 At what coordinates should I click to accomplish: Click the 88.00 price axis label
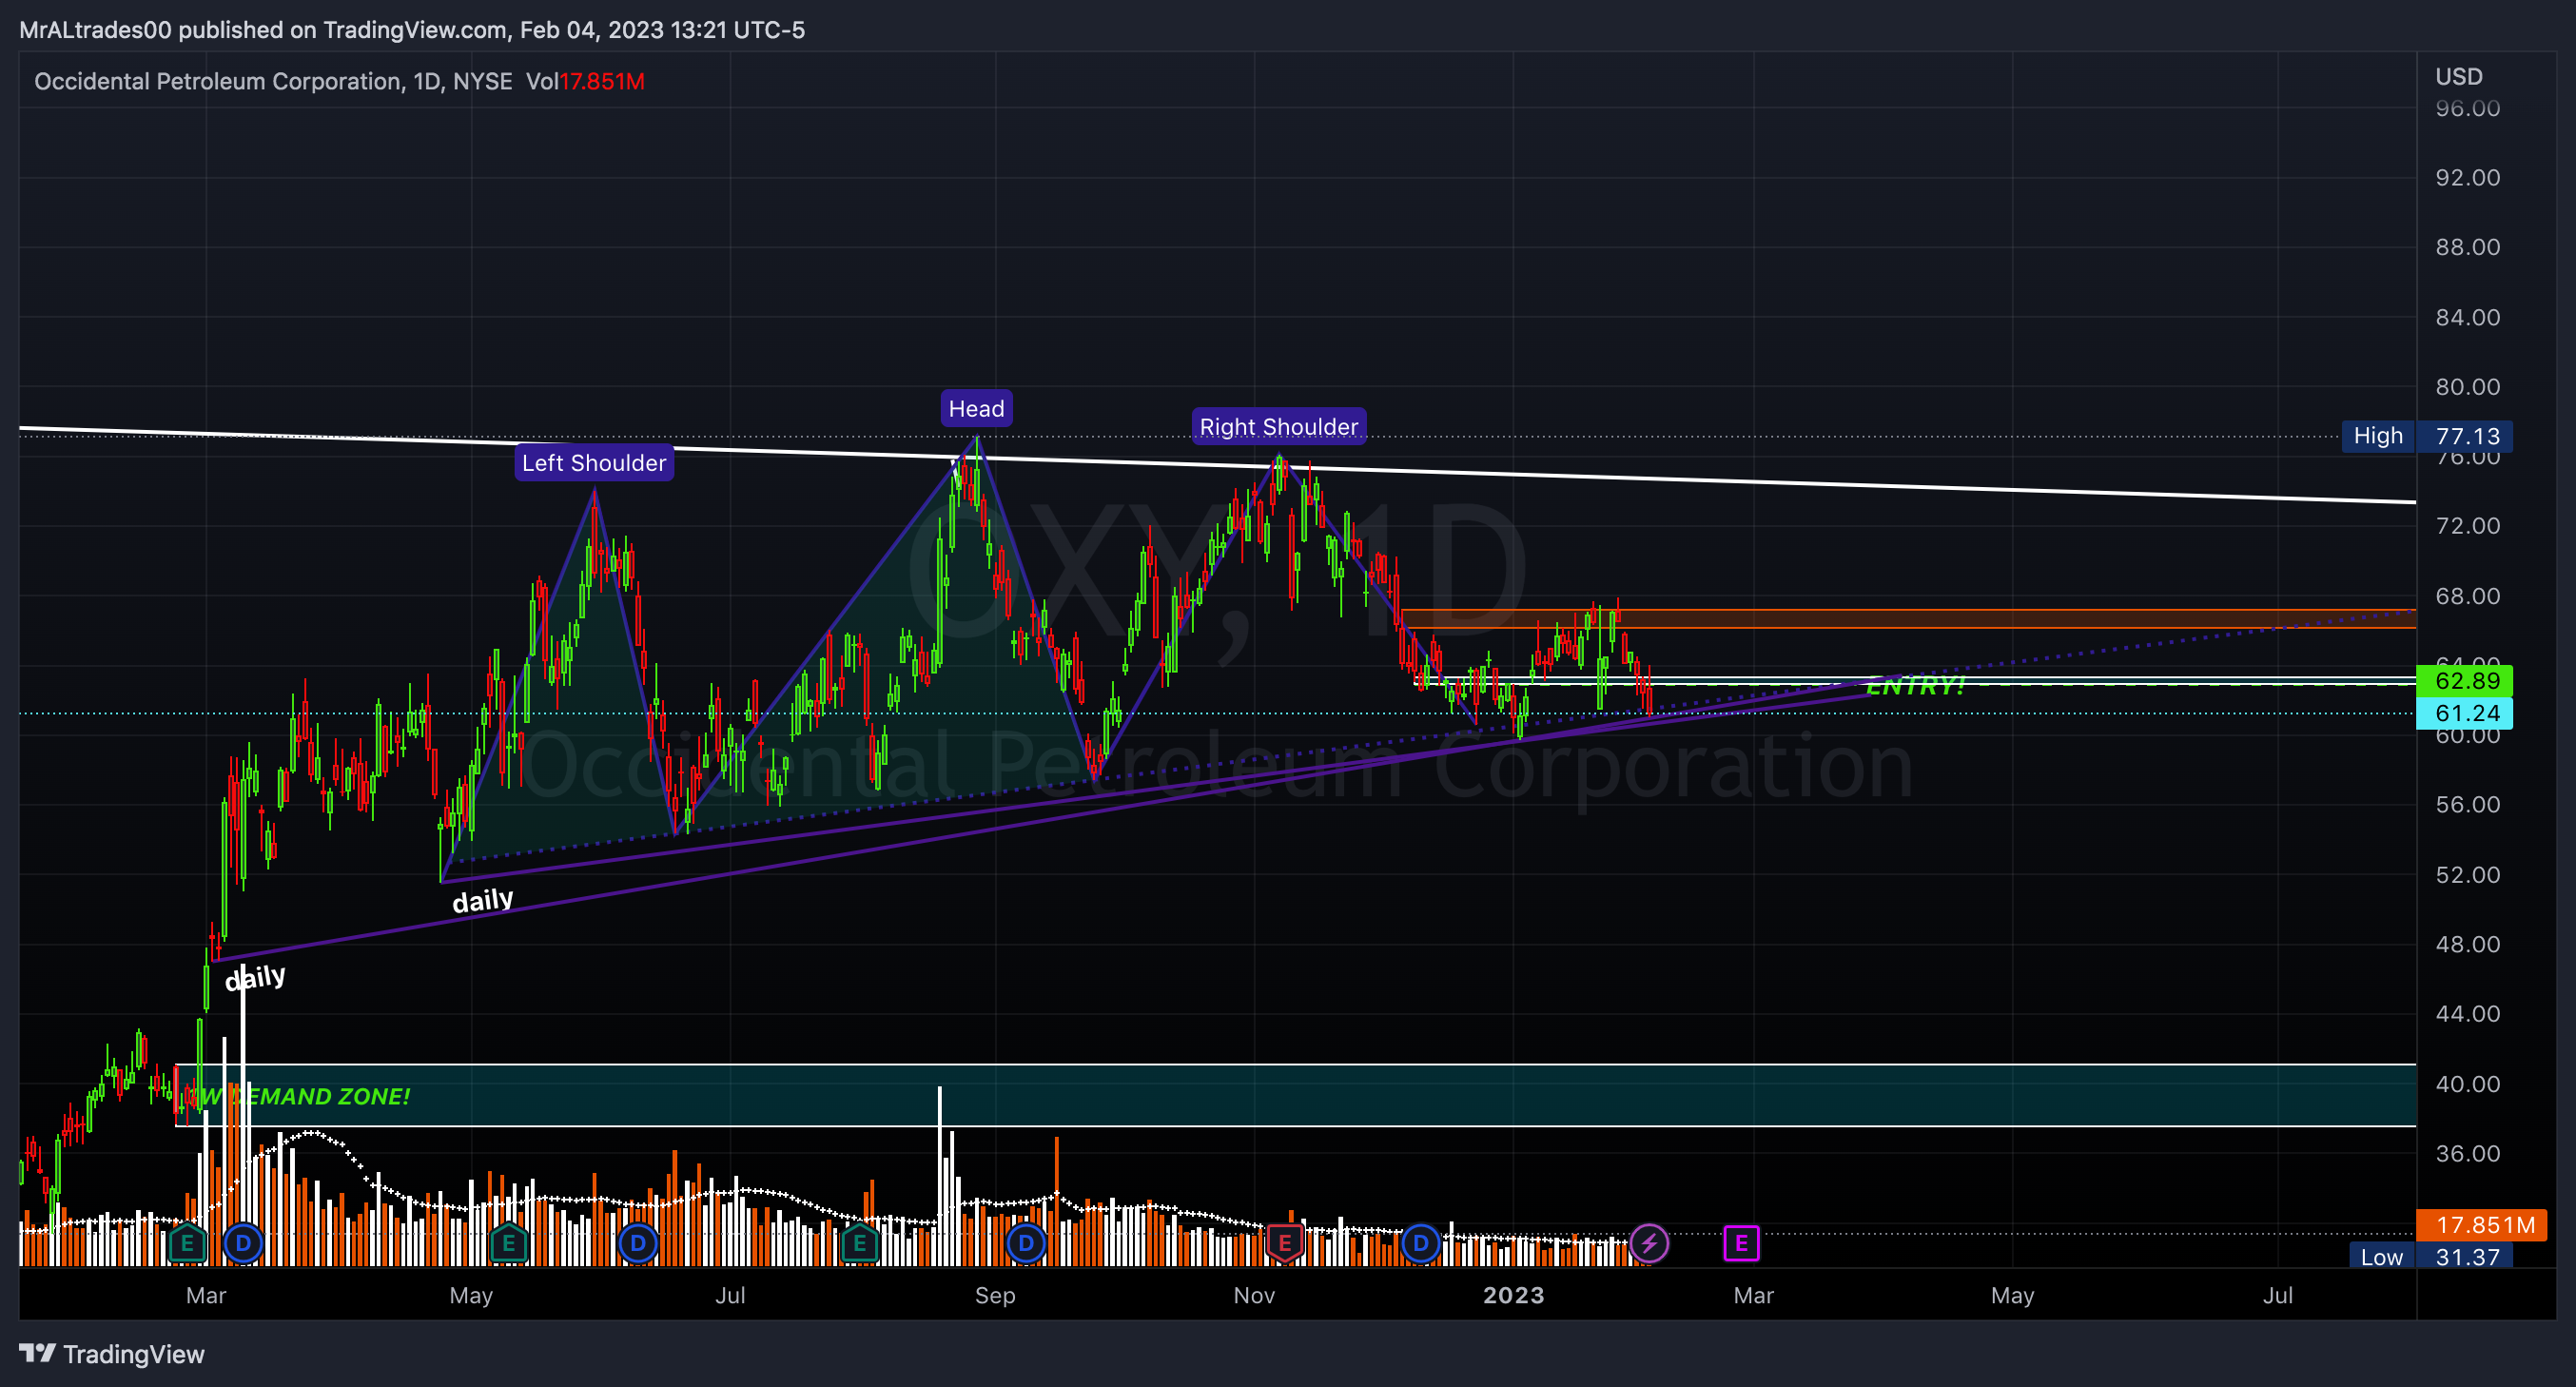click(2467, 247)
